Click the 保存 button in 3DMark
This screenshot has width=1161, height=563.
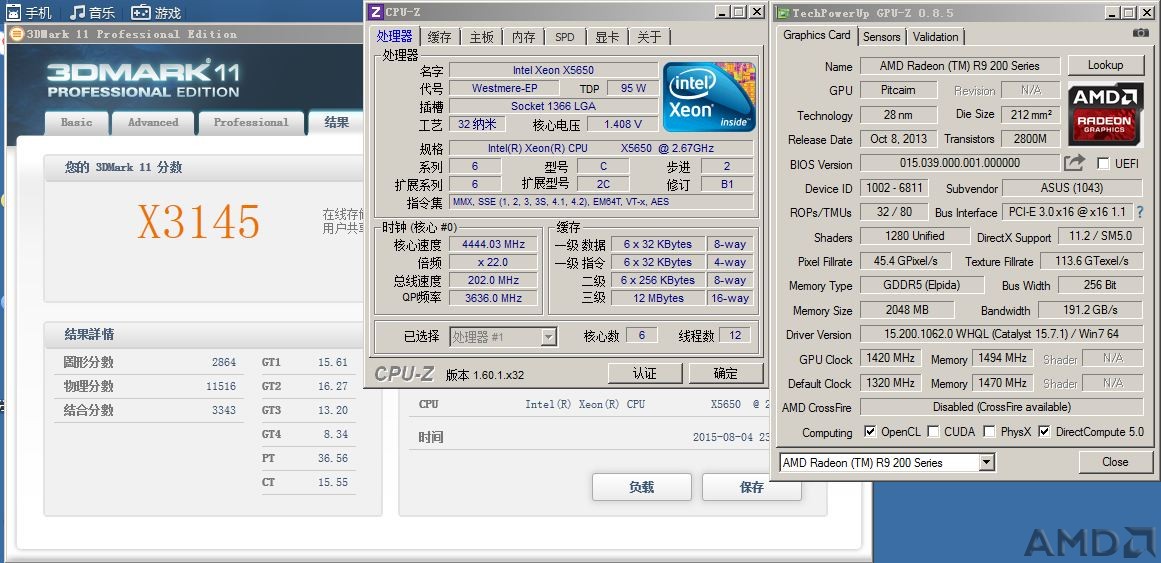tap(752, 487)
